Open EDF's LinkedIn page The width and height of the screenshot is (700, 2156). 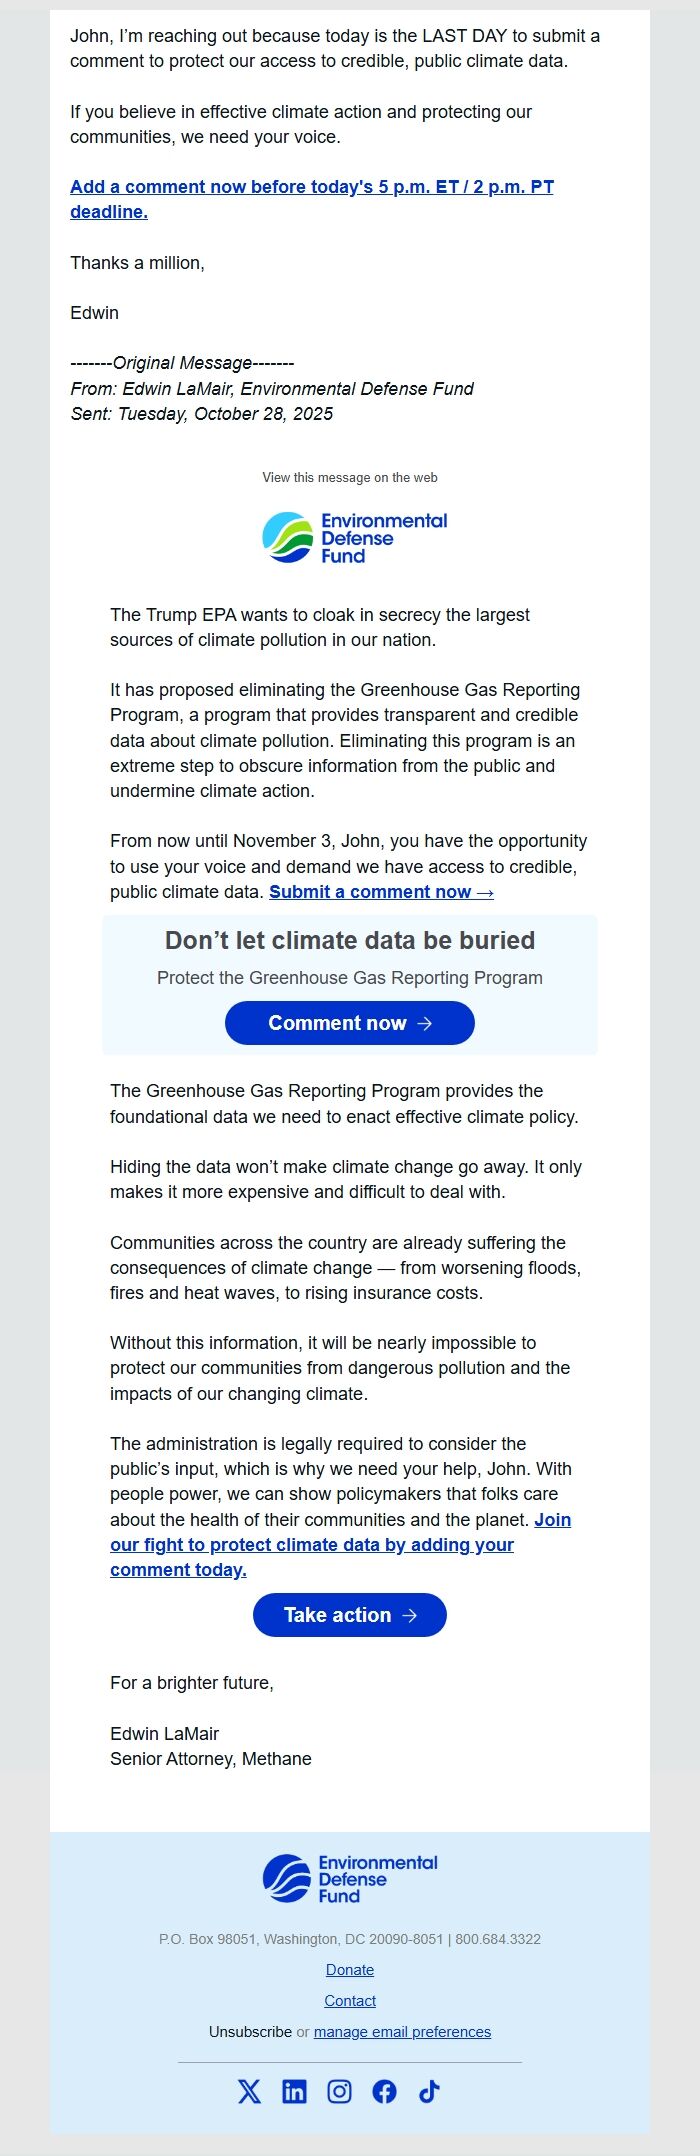pos(294,2092)
